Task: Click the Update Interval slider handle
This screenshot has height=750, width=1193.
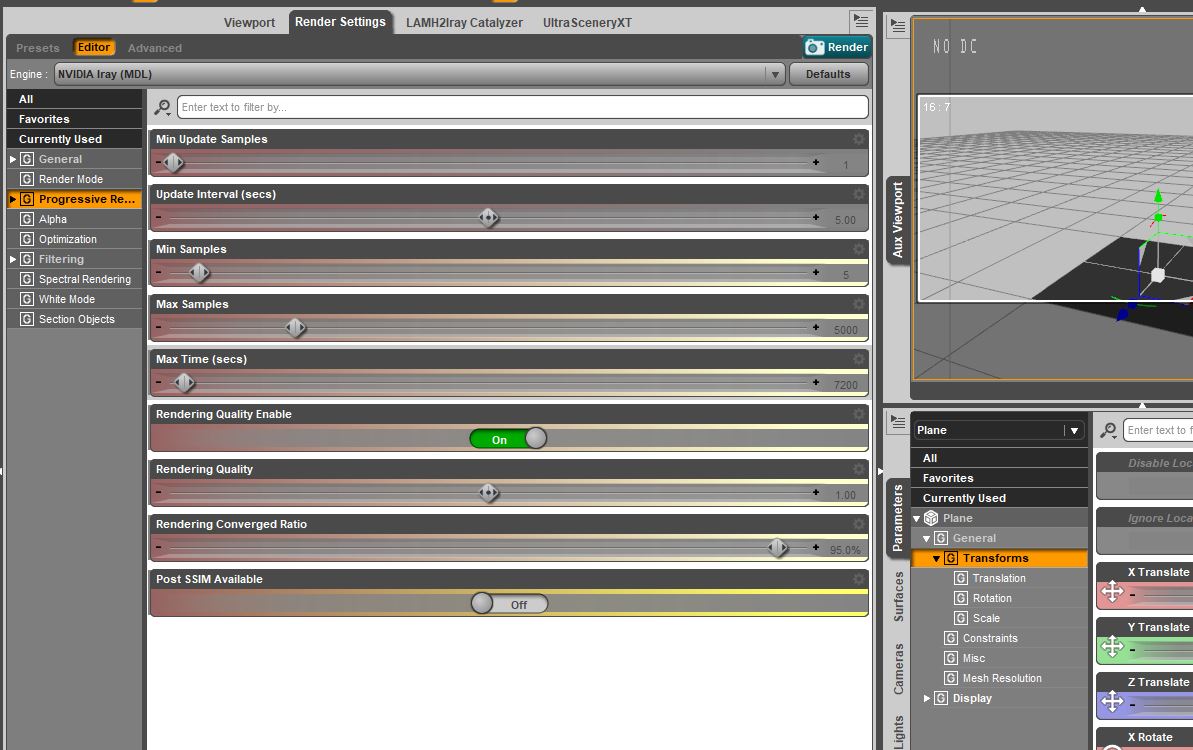Action: tap(488, 218)
